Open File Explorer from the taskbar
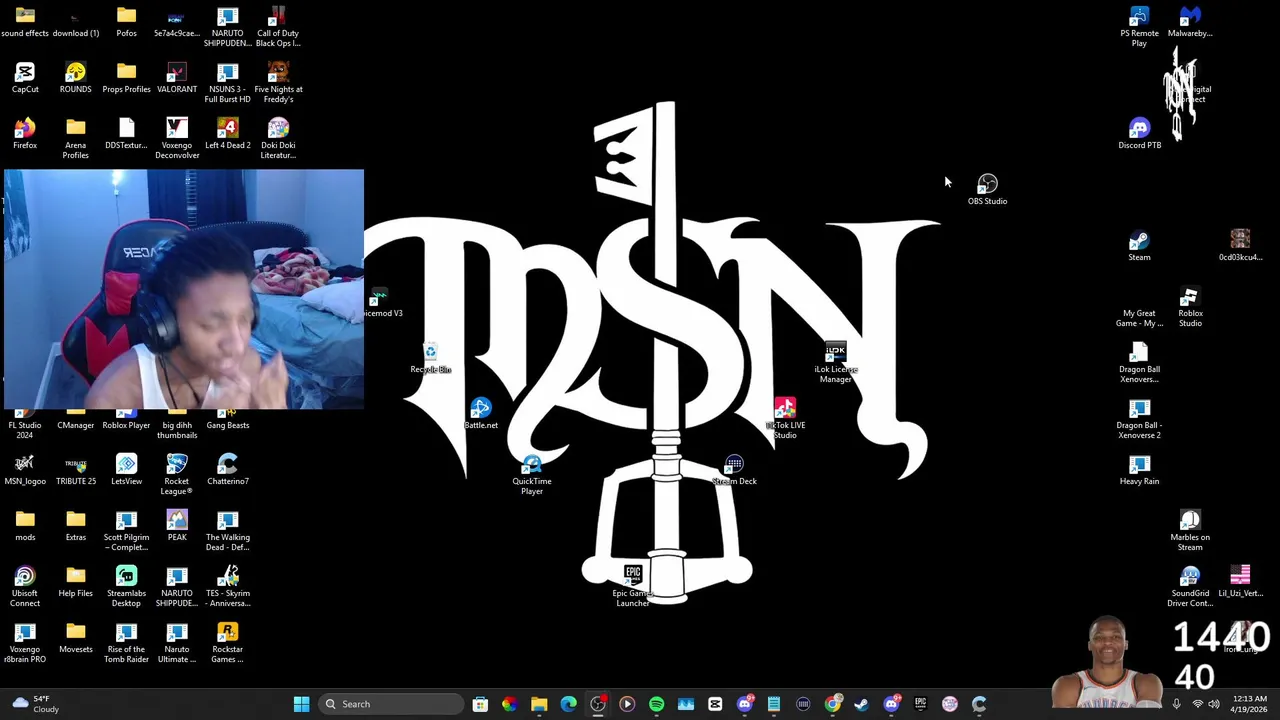The height and width of the screenshot is (720, 1280). point(539,704)
